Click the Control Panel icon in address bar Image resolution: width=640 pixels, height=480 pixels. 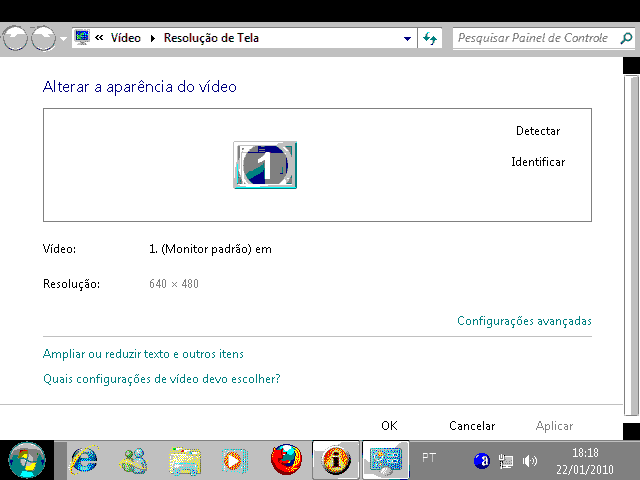point(82,38)
